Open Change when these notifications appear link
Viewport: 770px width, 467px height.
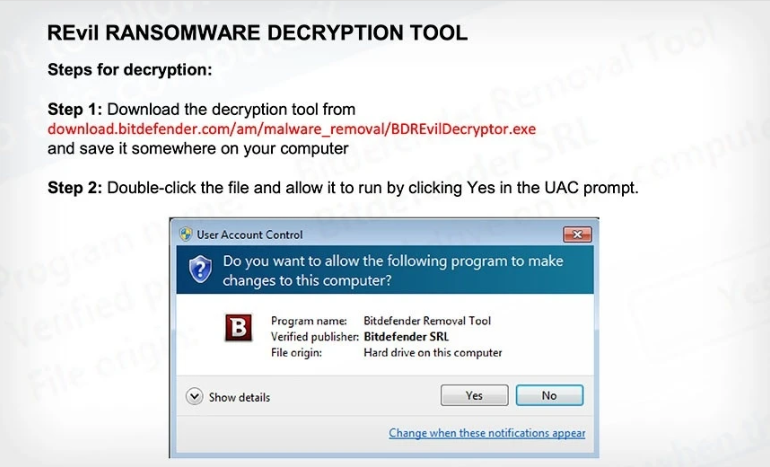click(x=487, y=433)
